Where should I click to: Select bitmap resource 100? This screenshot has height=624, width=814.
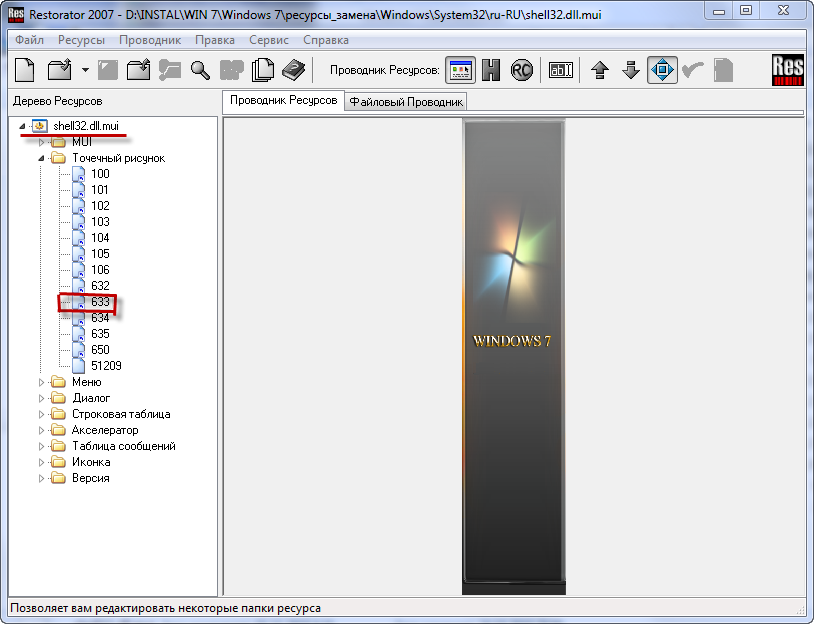[100, 174]
